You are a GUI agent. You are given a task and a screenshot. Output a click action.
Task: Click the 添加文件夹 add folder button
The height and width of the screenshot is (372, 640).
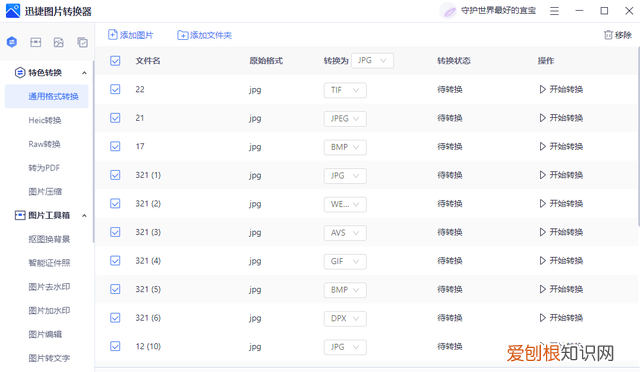tap(204, 35)
